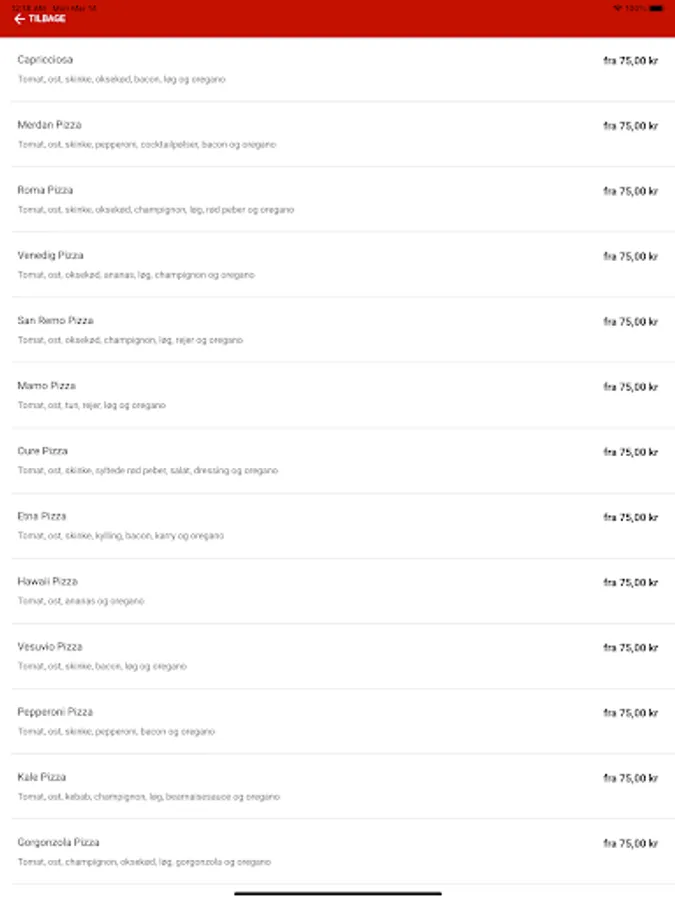
Task: Tap the back arrow icon
Action: click(x=19, y=19)
